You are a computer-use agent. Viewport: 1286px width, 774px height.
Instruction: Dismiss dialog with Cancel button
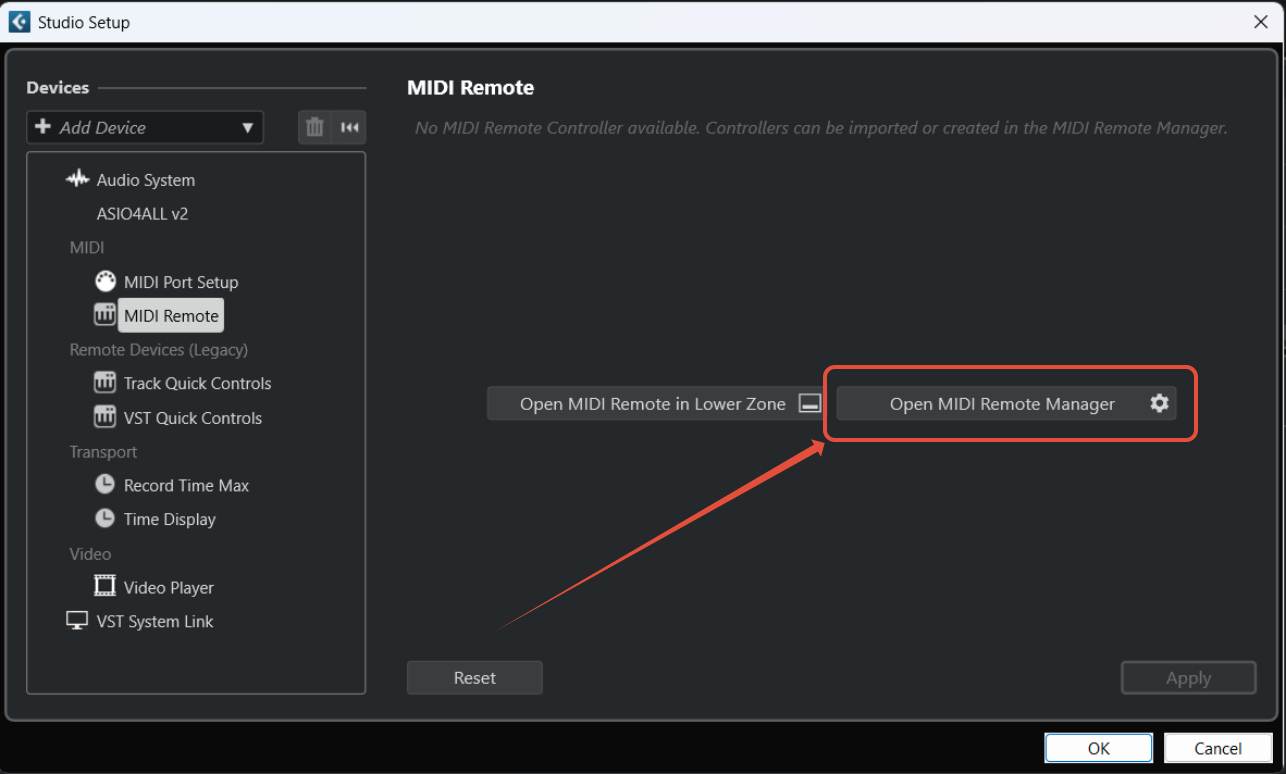click(1218, 748)
